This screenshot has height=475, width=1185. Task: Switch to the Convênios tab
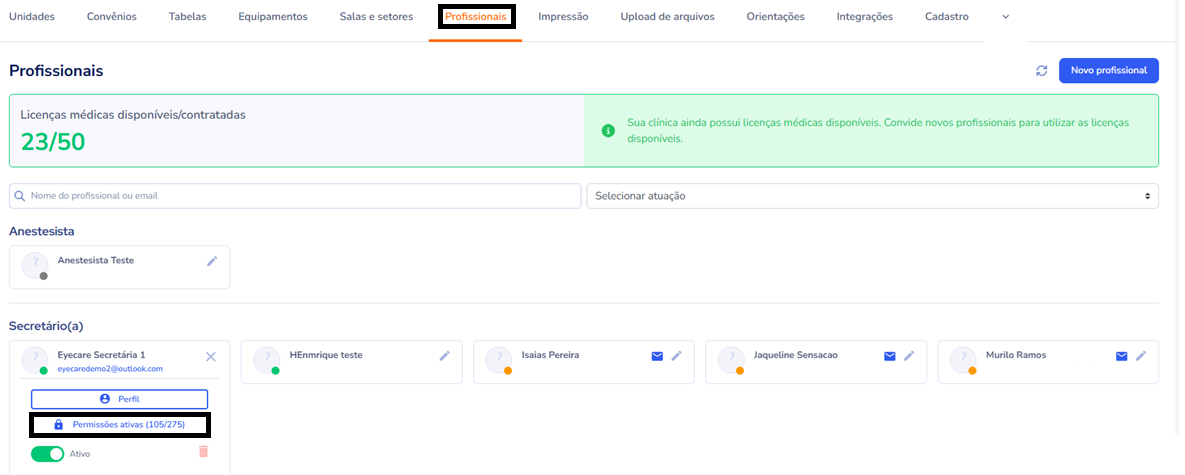pos(112,17)
